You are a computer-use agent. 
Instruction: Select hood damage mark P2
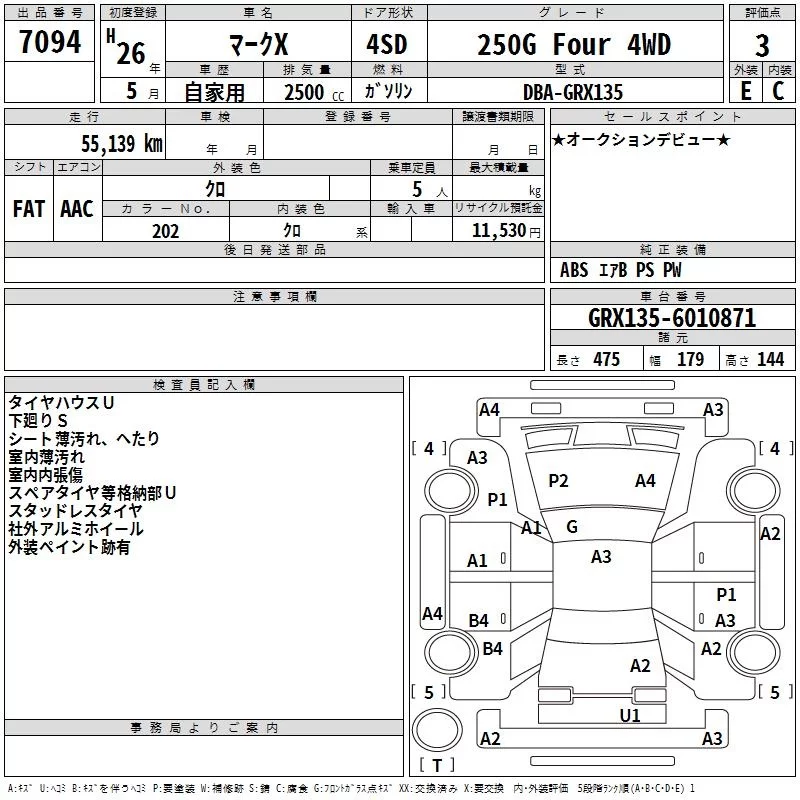558,481
